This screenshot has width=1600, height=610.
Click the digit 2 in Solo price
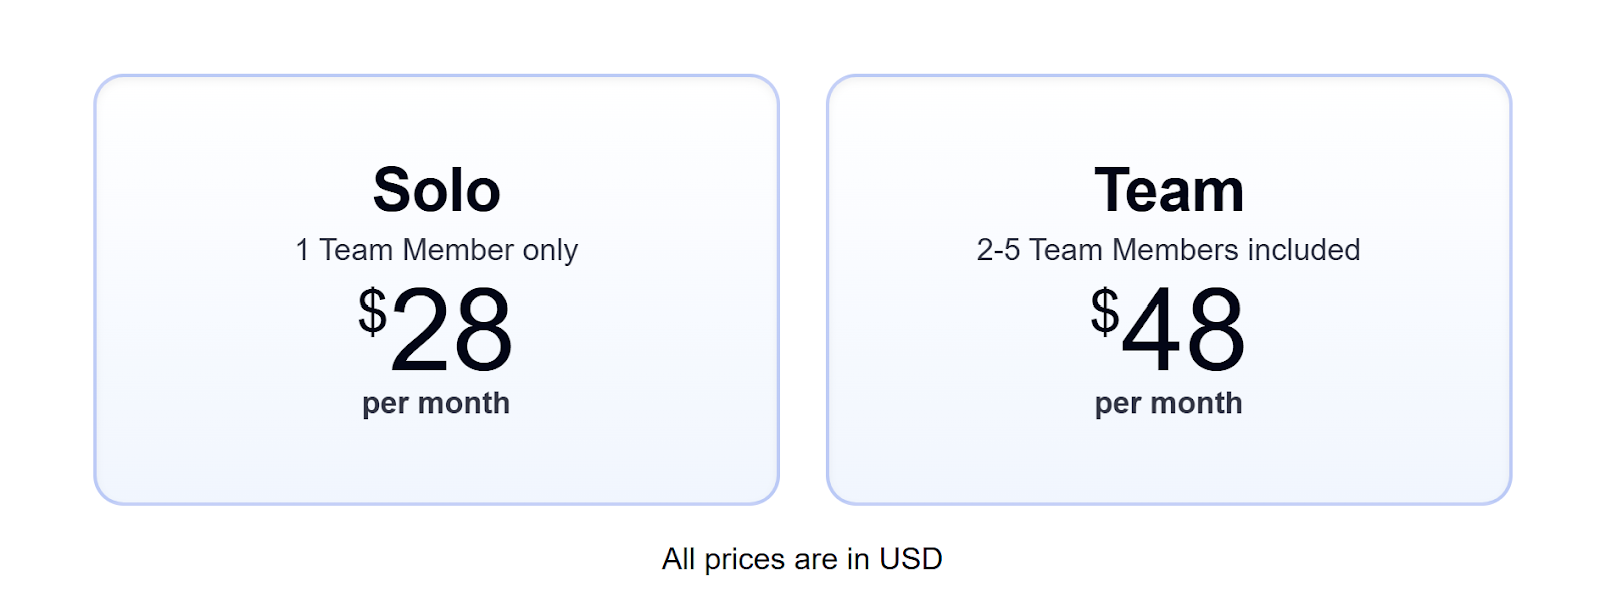(420, 330)
